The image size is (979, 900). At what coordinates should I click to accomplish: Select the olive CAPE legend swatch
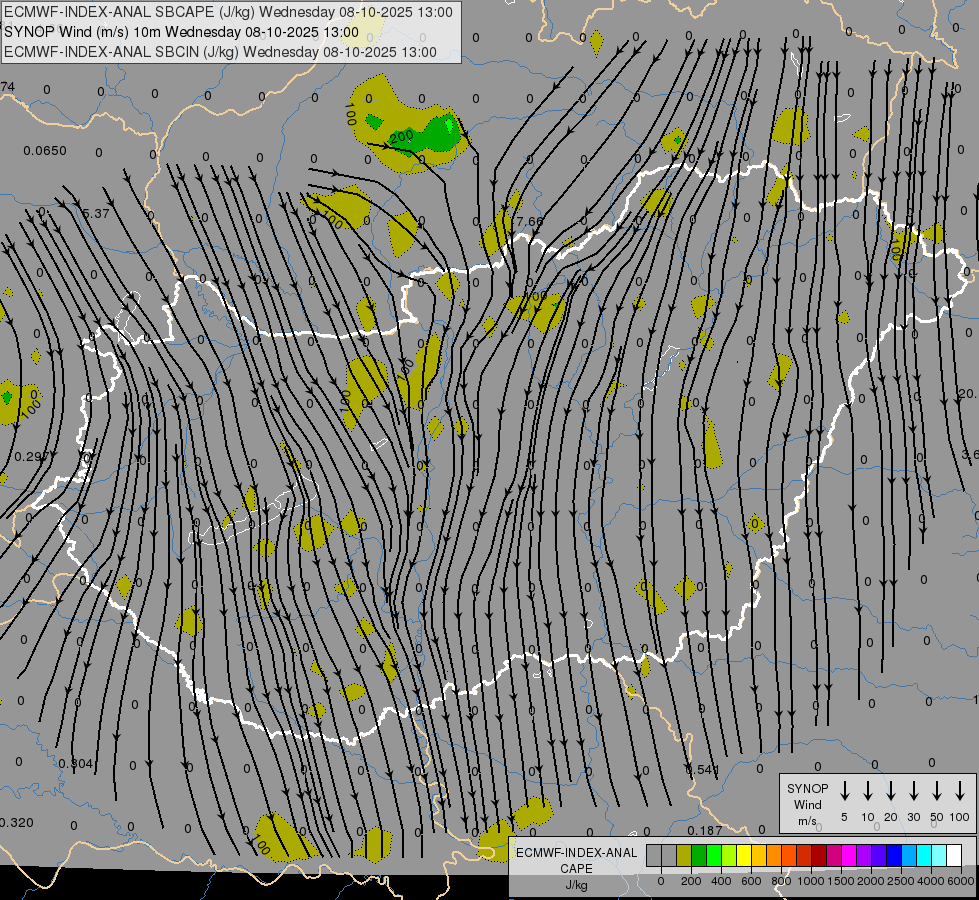tap(684, 856)
